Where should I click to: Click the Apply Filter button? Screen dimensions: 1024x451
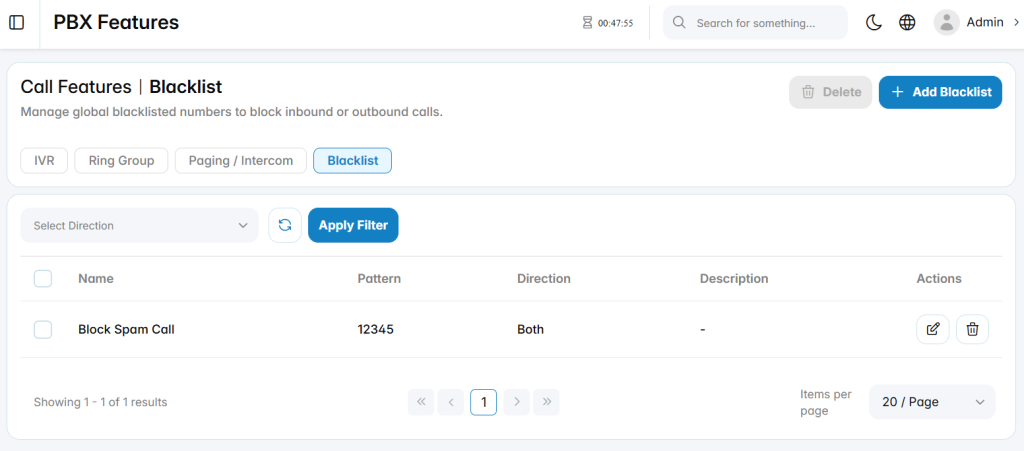(353, 225)
